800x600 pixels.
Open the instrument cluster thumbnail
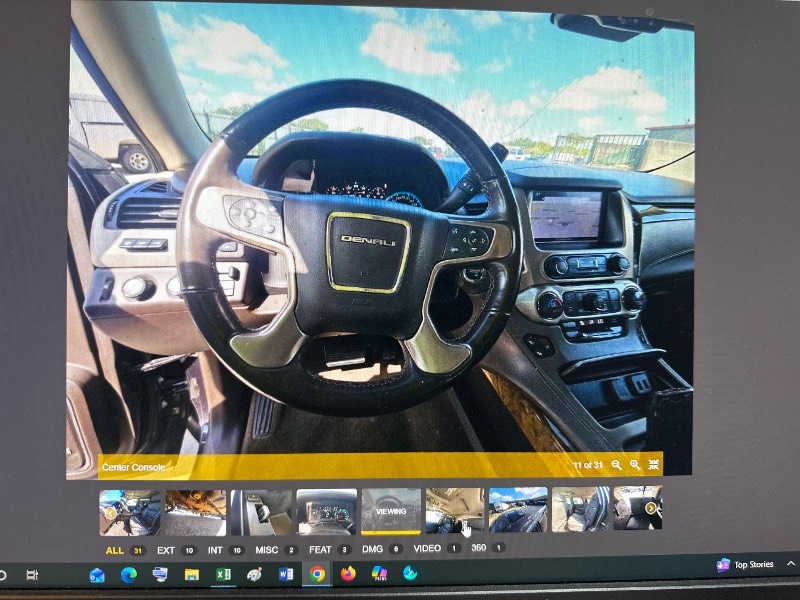pos(327,512)
